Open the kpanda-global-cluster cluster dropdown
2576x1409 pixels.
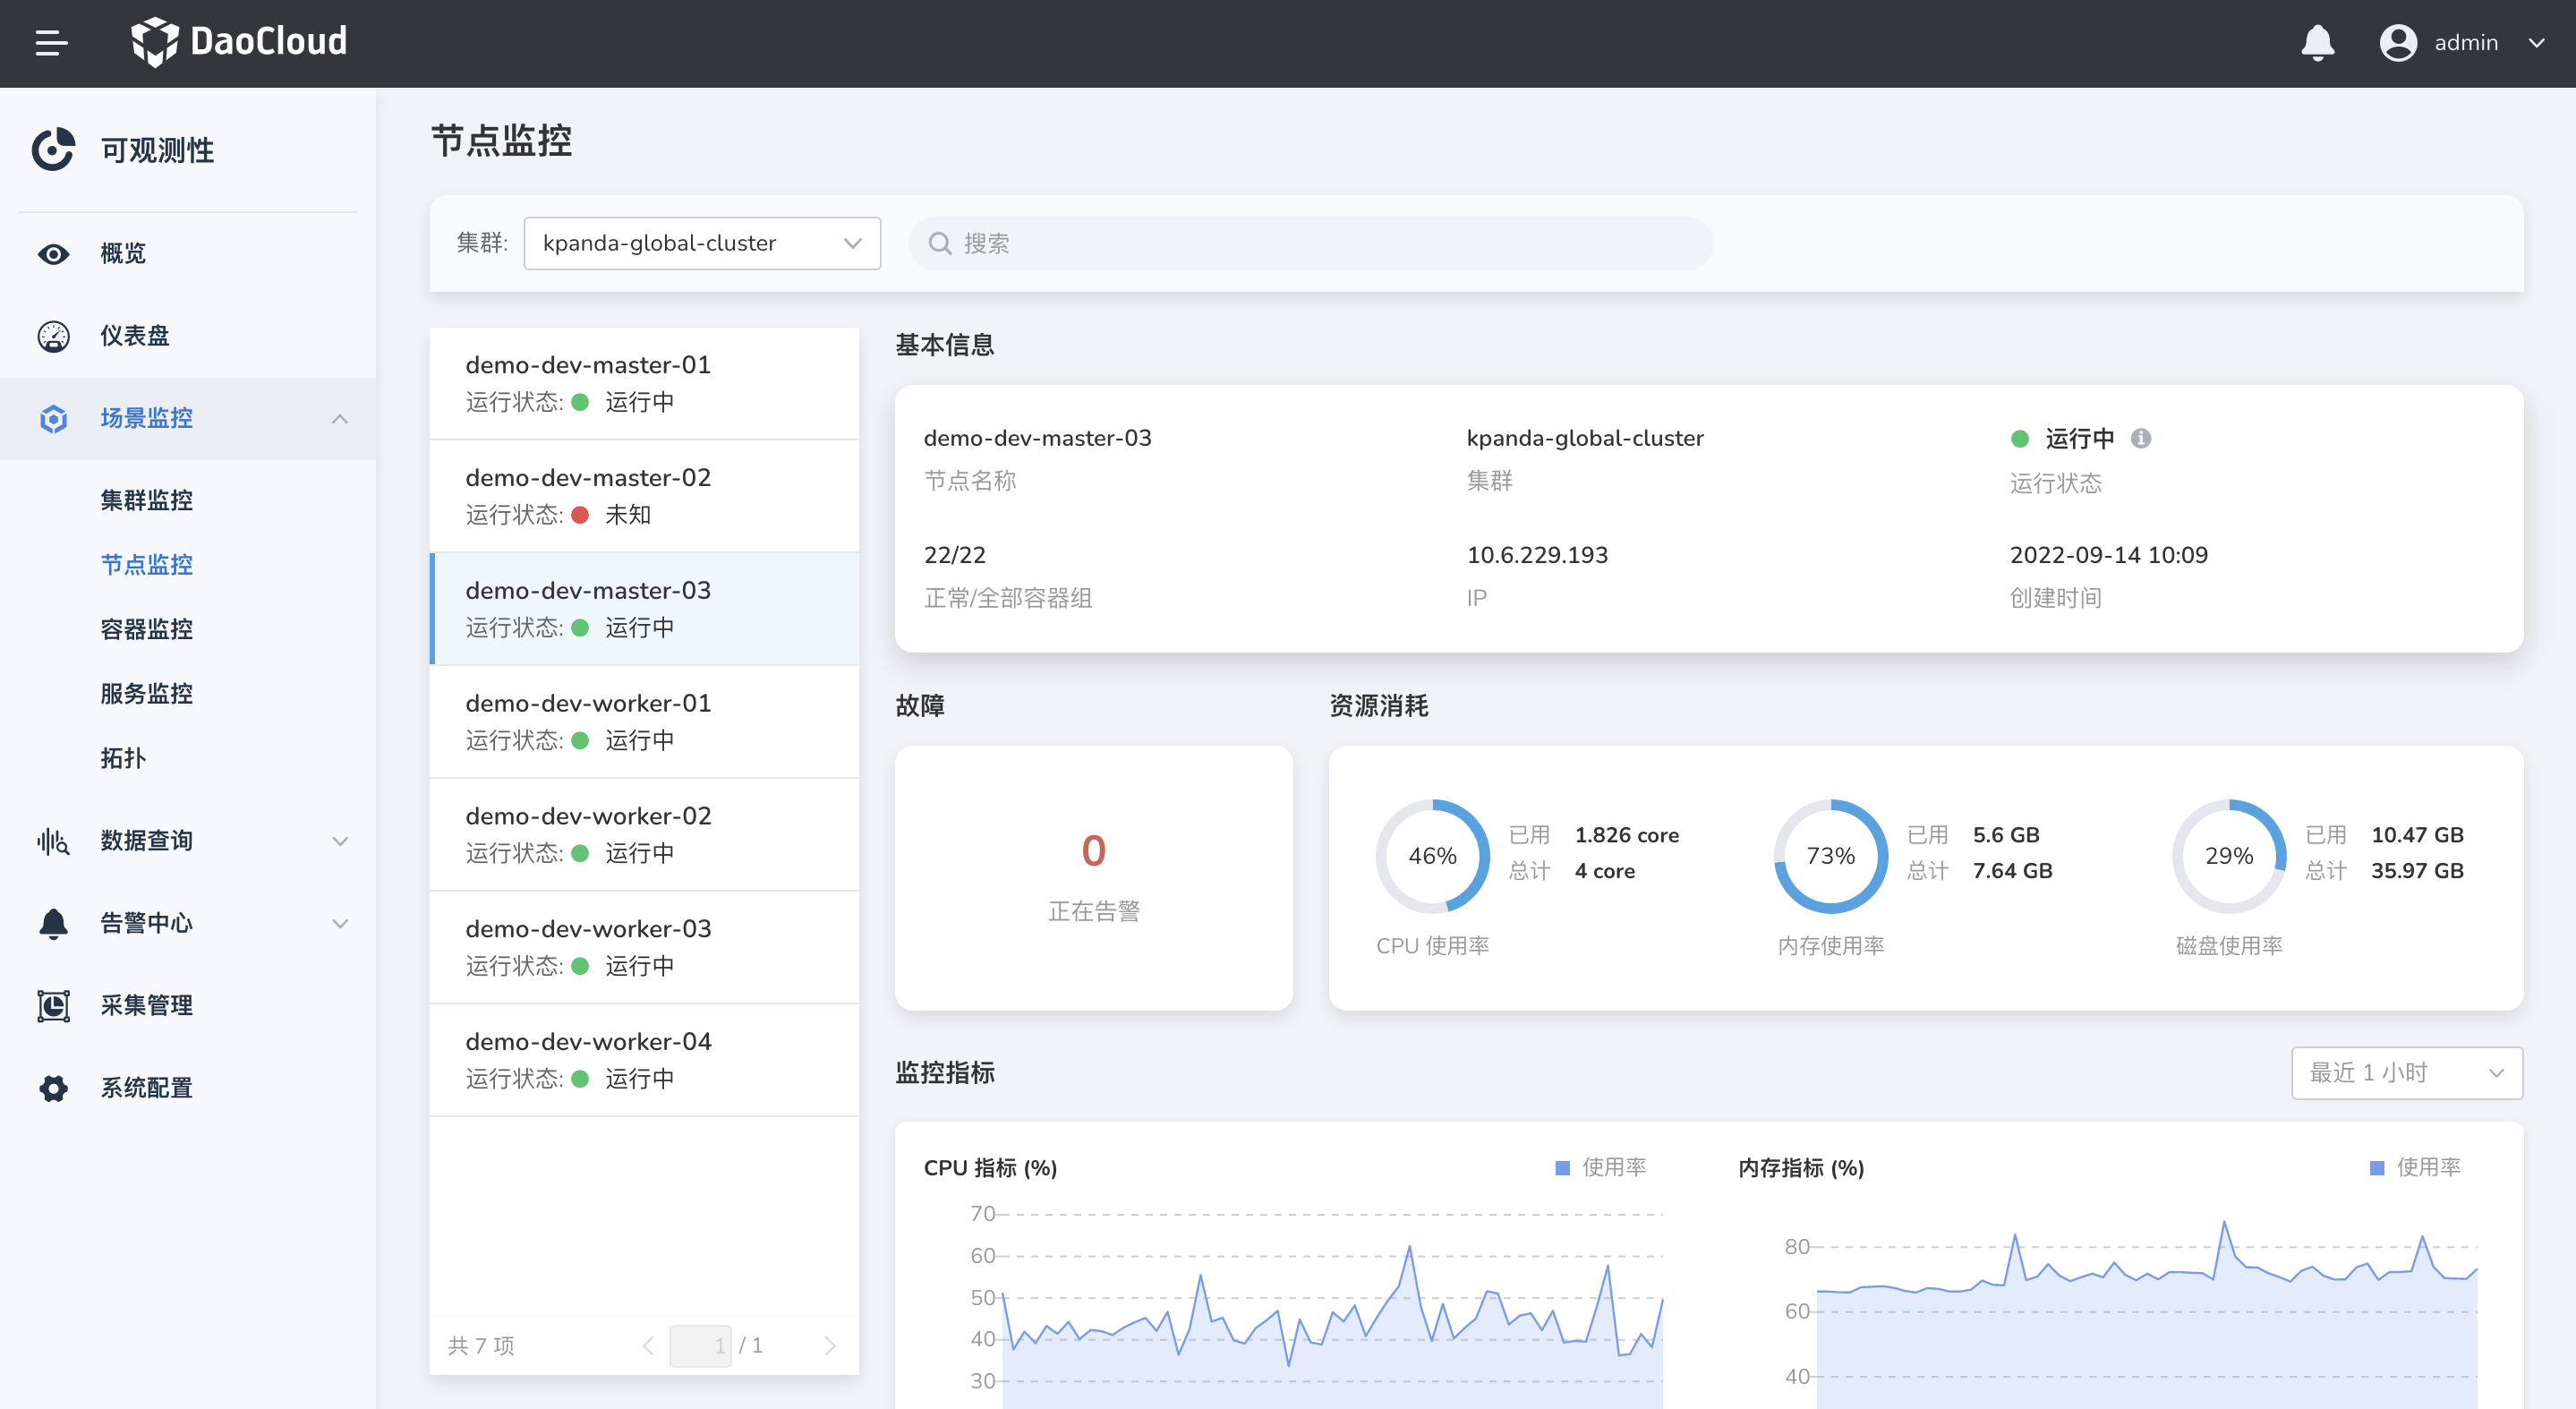point(702,243)
